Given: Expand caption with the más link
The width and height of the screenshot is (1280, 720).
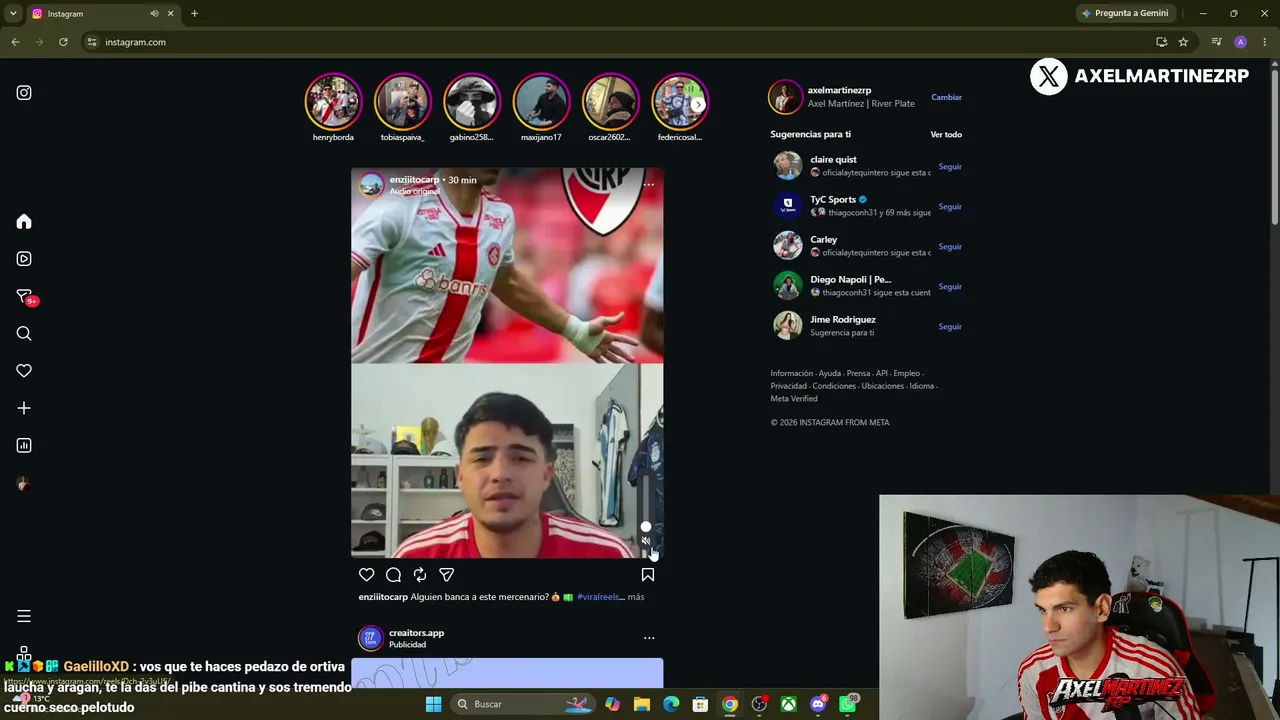Looking at the screenshot, I should click(636, 597).
